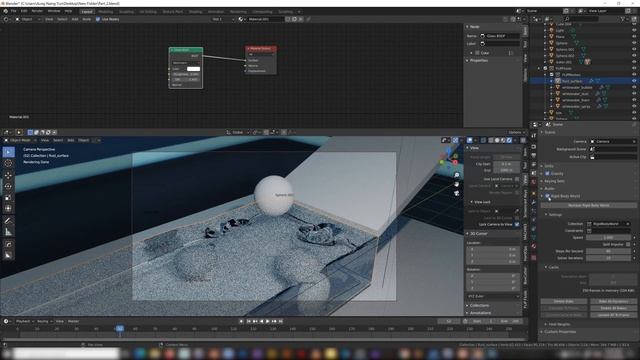Click the Steps Per Second slider
This screenshot has height=360, width=640.
tap(608, 251)
